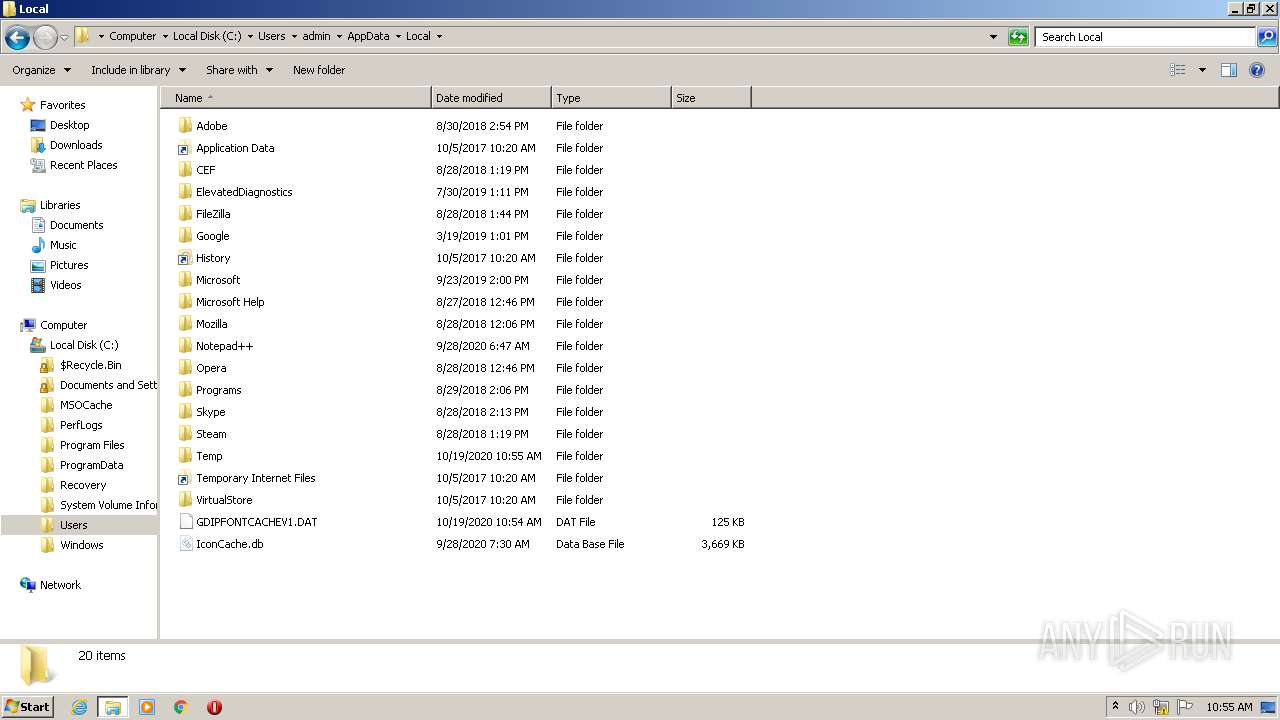Click the Forward navigation arrow

click(45, 38)
